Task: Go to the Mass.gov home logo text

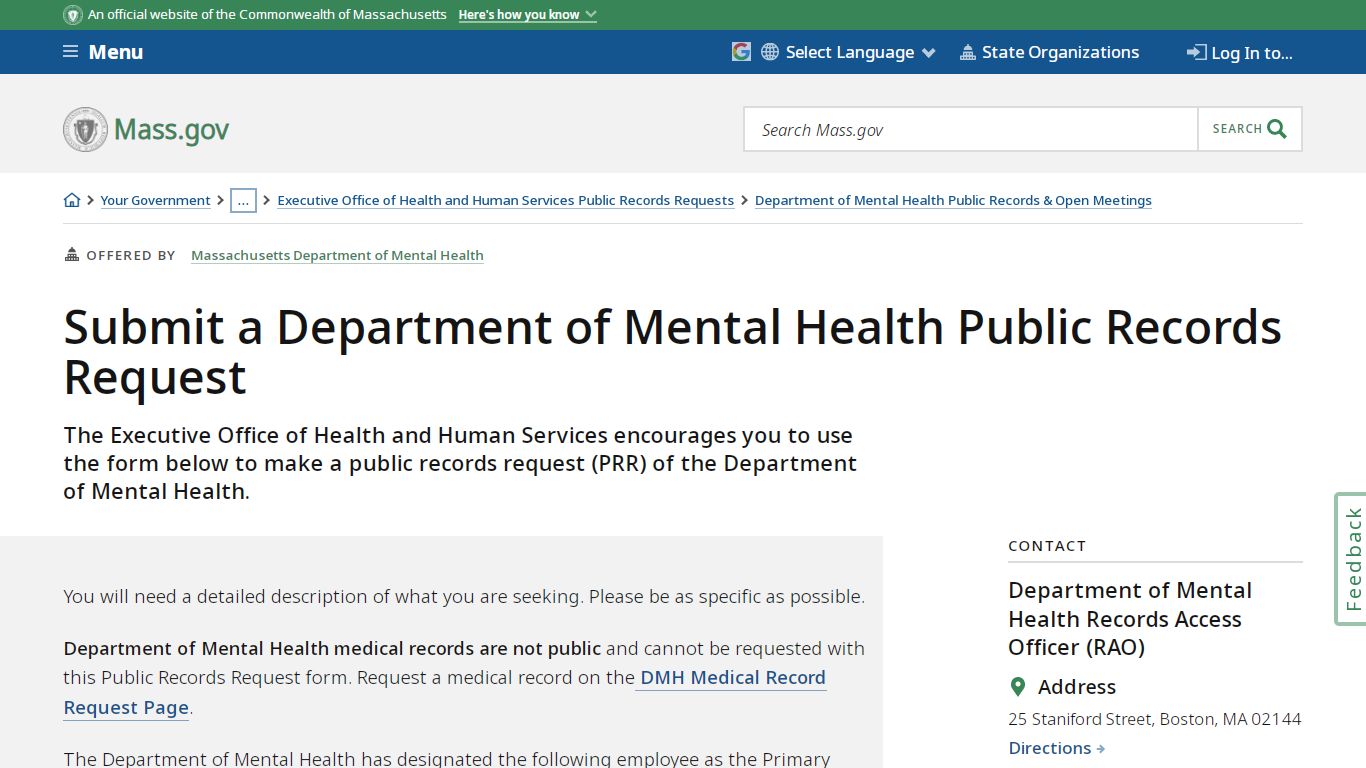Action: point(171,130)
